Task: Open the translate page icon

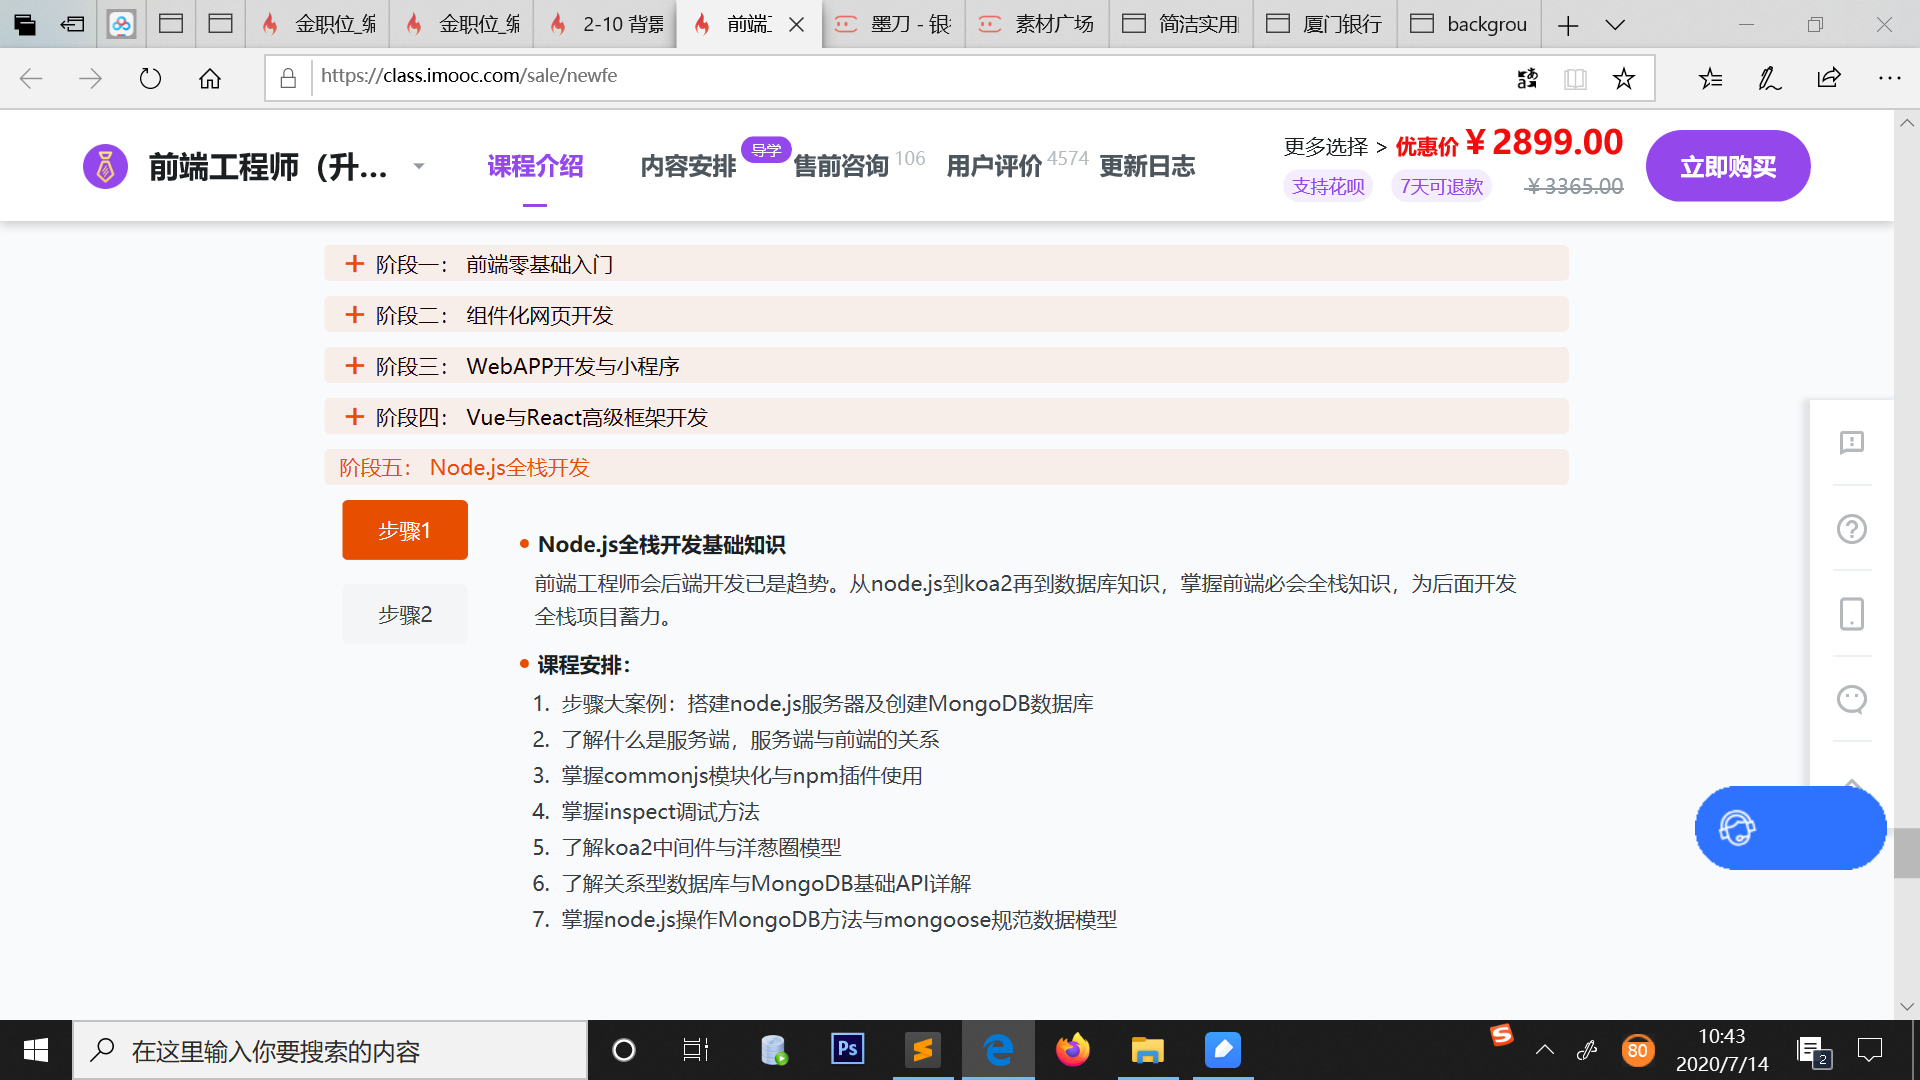Action: point(1527,78)
